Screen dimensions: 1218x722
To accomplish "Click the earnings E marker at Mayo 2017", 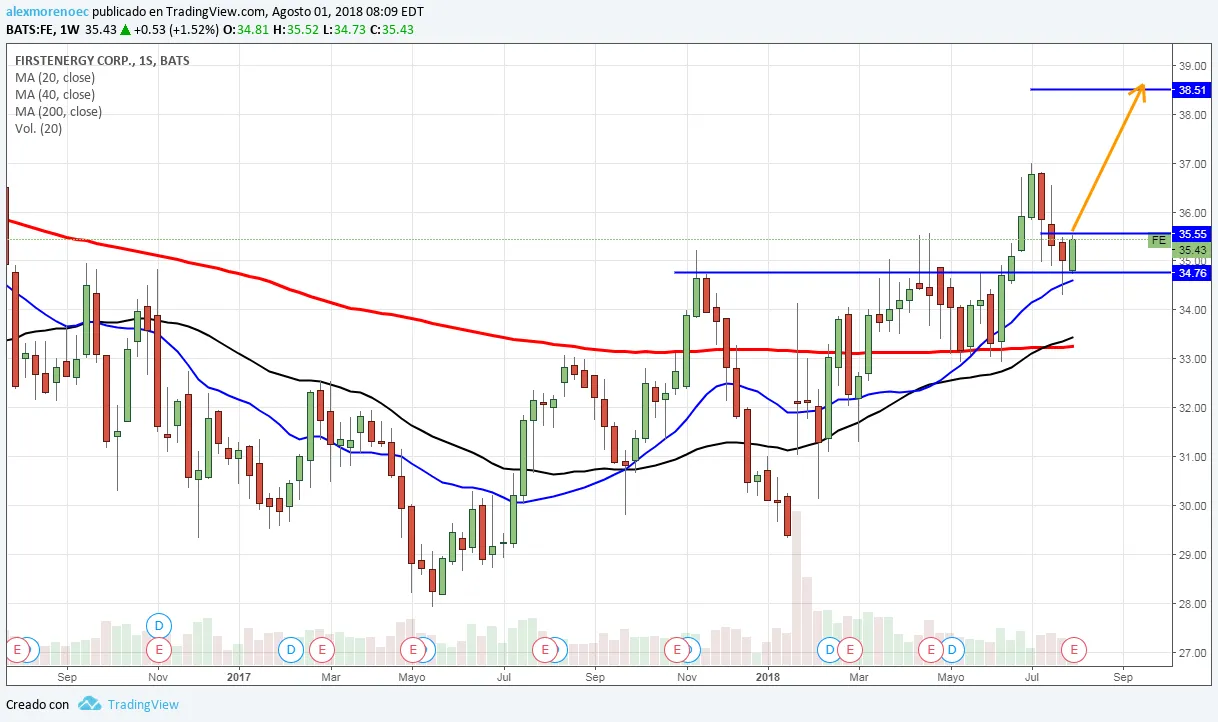I will (412, 650).
